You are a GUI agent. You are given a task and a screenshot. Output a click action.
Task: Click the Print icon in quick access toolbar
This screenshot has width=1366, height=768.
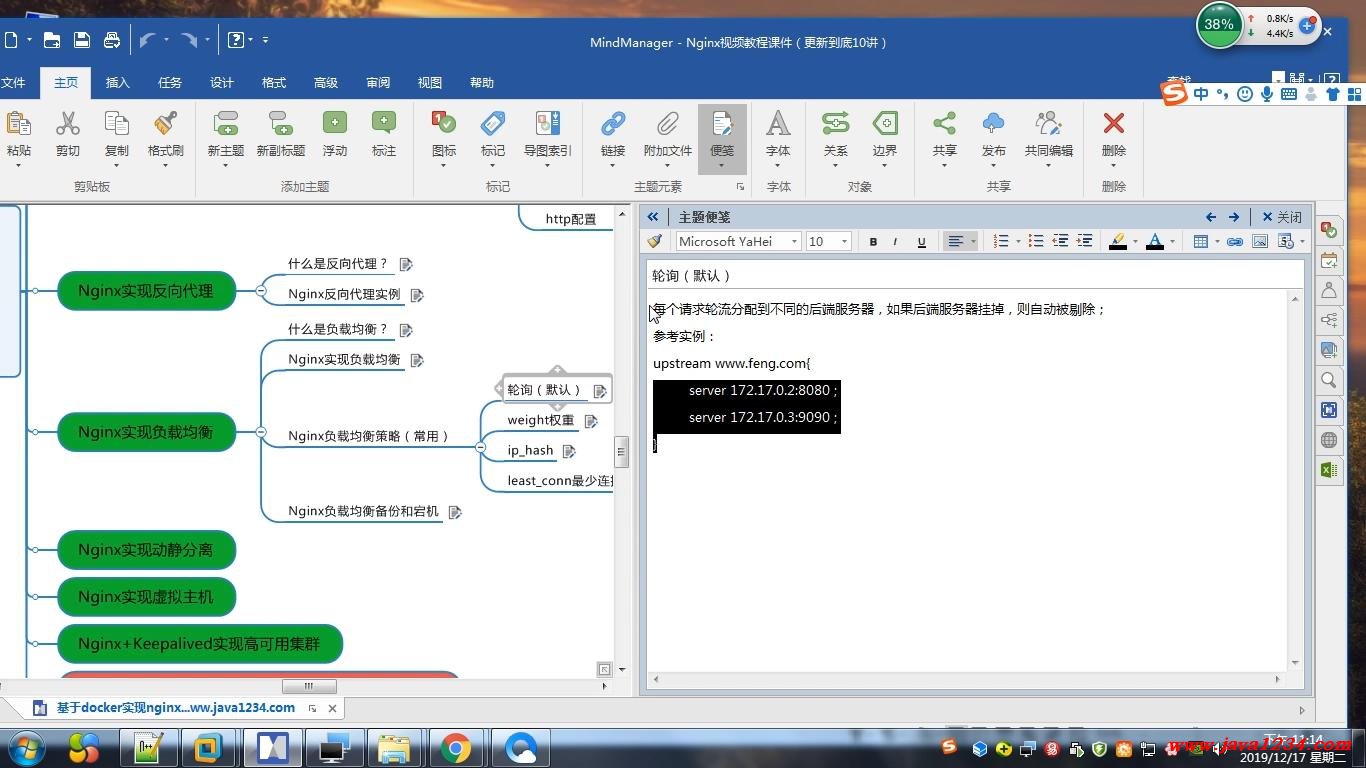pyautogui.click(x=112, y=40)
